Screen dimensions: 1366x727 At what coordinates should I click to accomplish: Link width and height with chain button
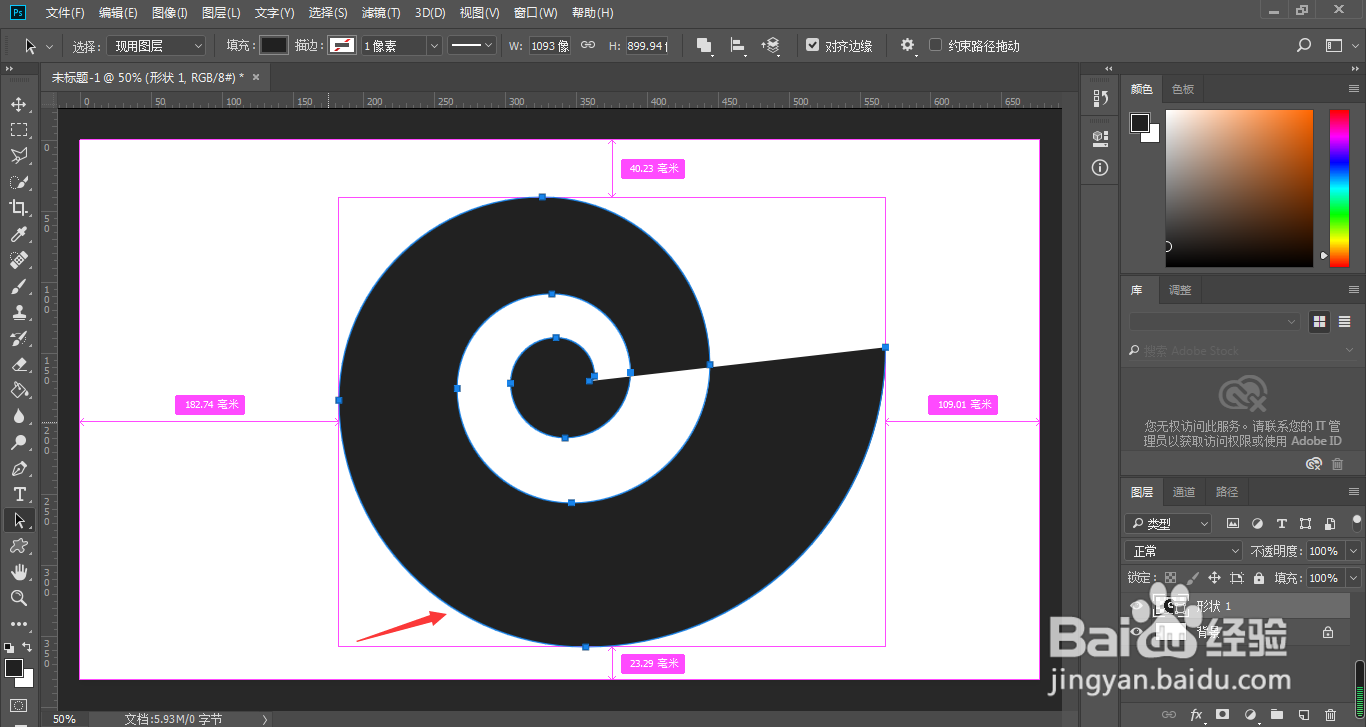tap(588, 46)
